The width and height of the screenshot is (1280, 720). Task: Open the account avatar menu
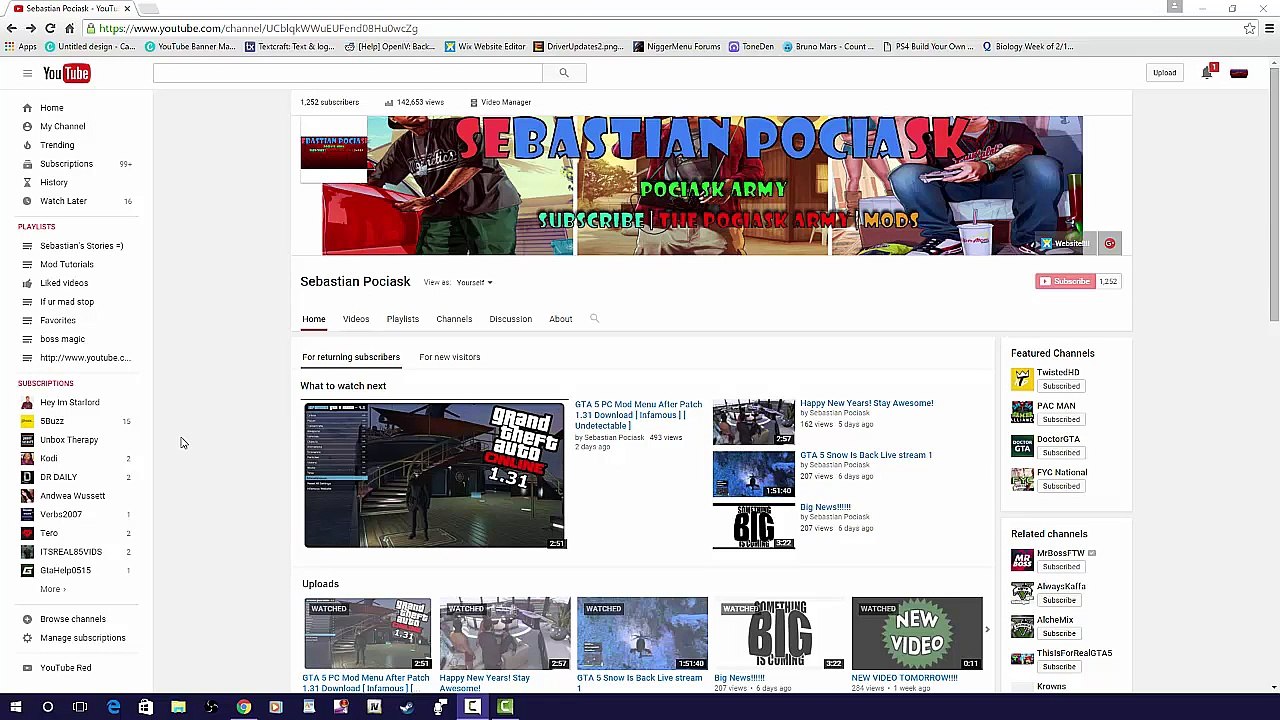click(x=1239, y=72)
